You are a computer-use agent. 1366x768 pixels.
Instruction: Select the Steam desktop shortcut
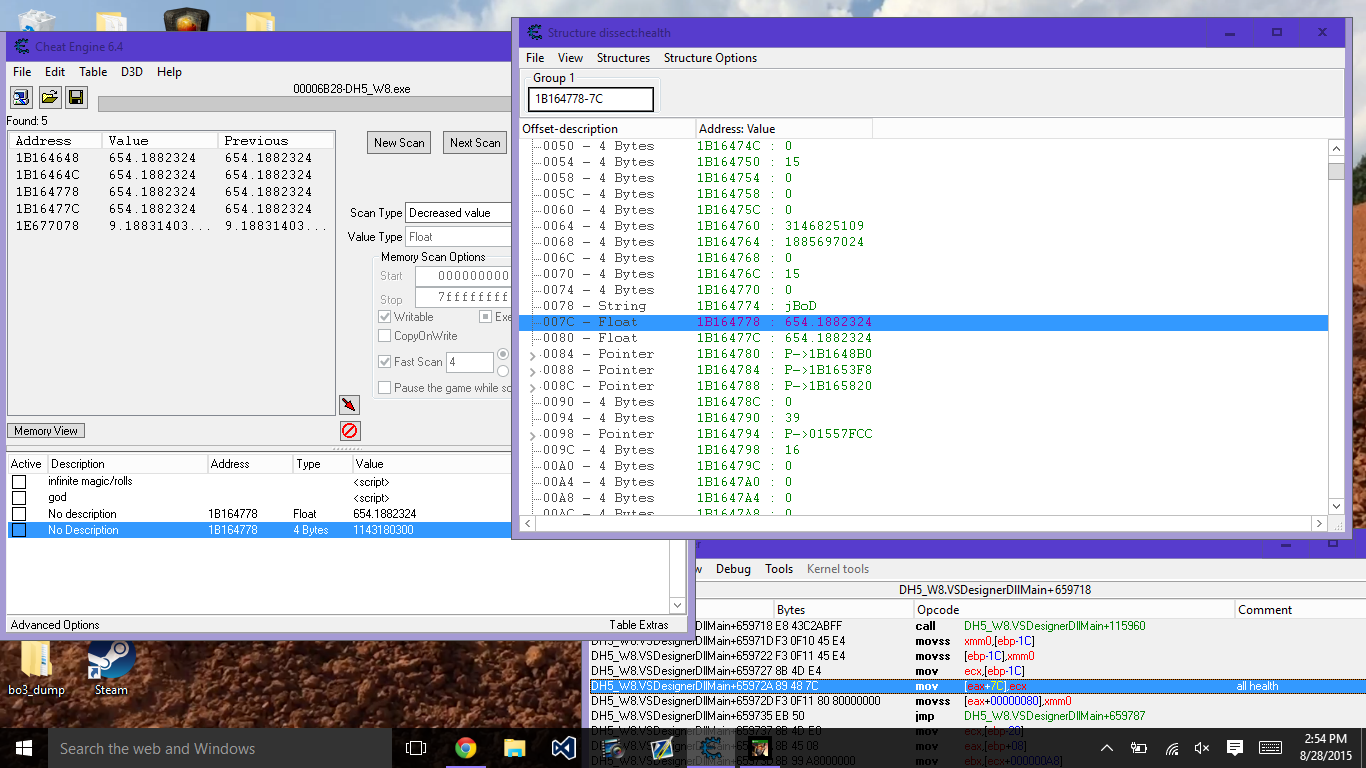tap(111, 668)
